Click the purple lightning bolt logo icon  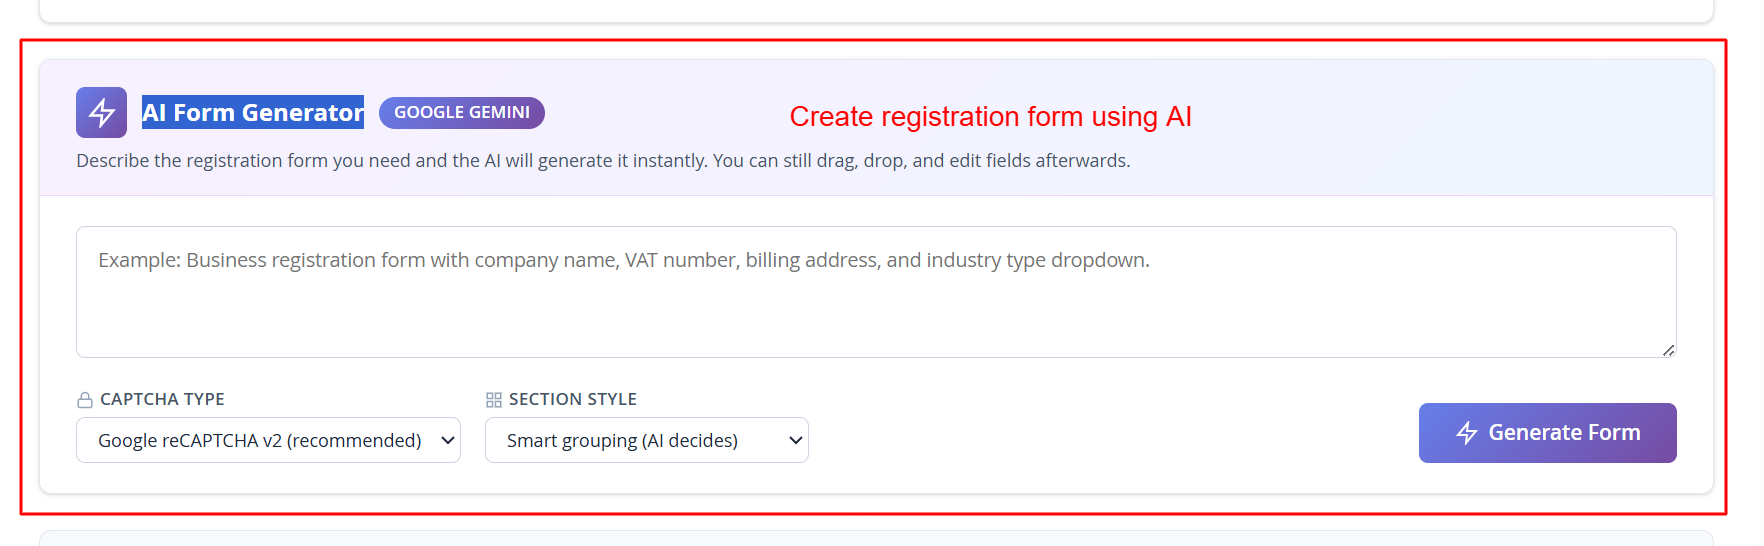click(101, 112)
